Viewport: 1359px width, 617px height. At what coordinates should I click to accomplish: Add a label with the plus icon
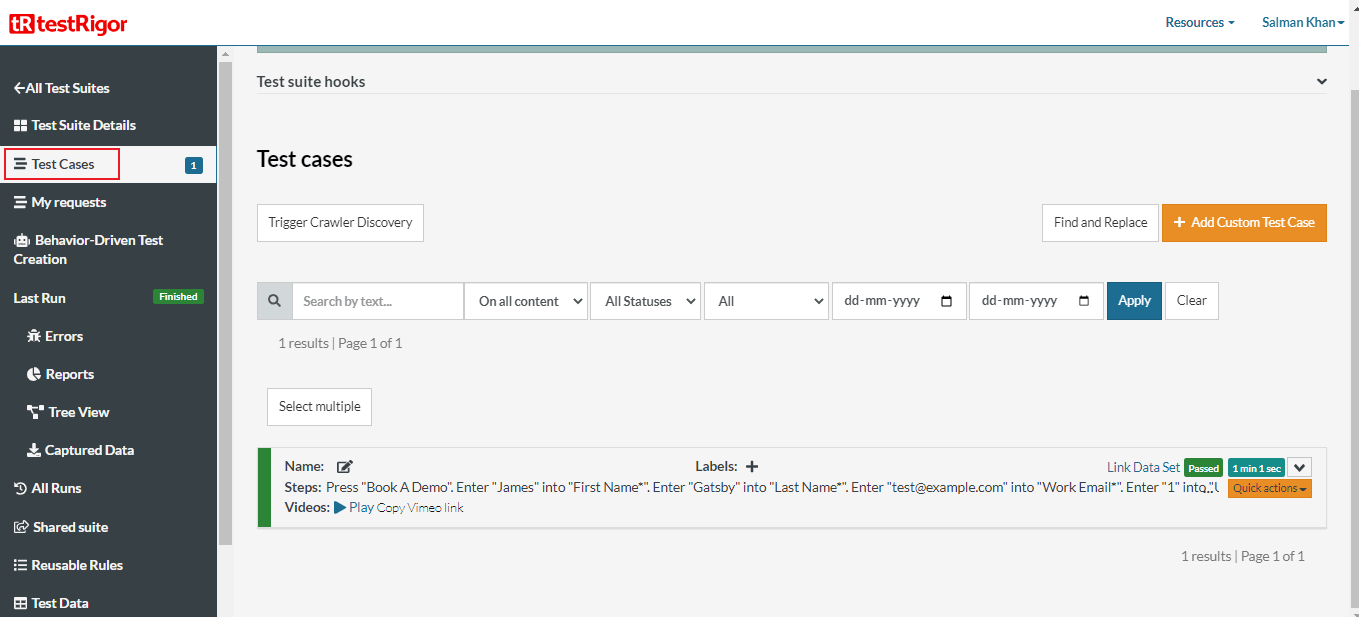pos(752,467)
